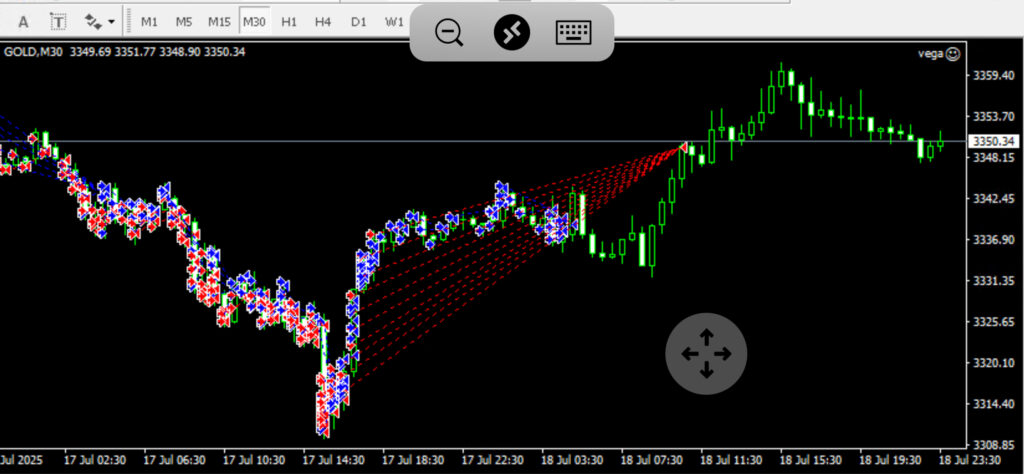Switch chart to W1 timeframe

point(394,22)
